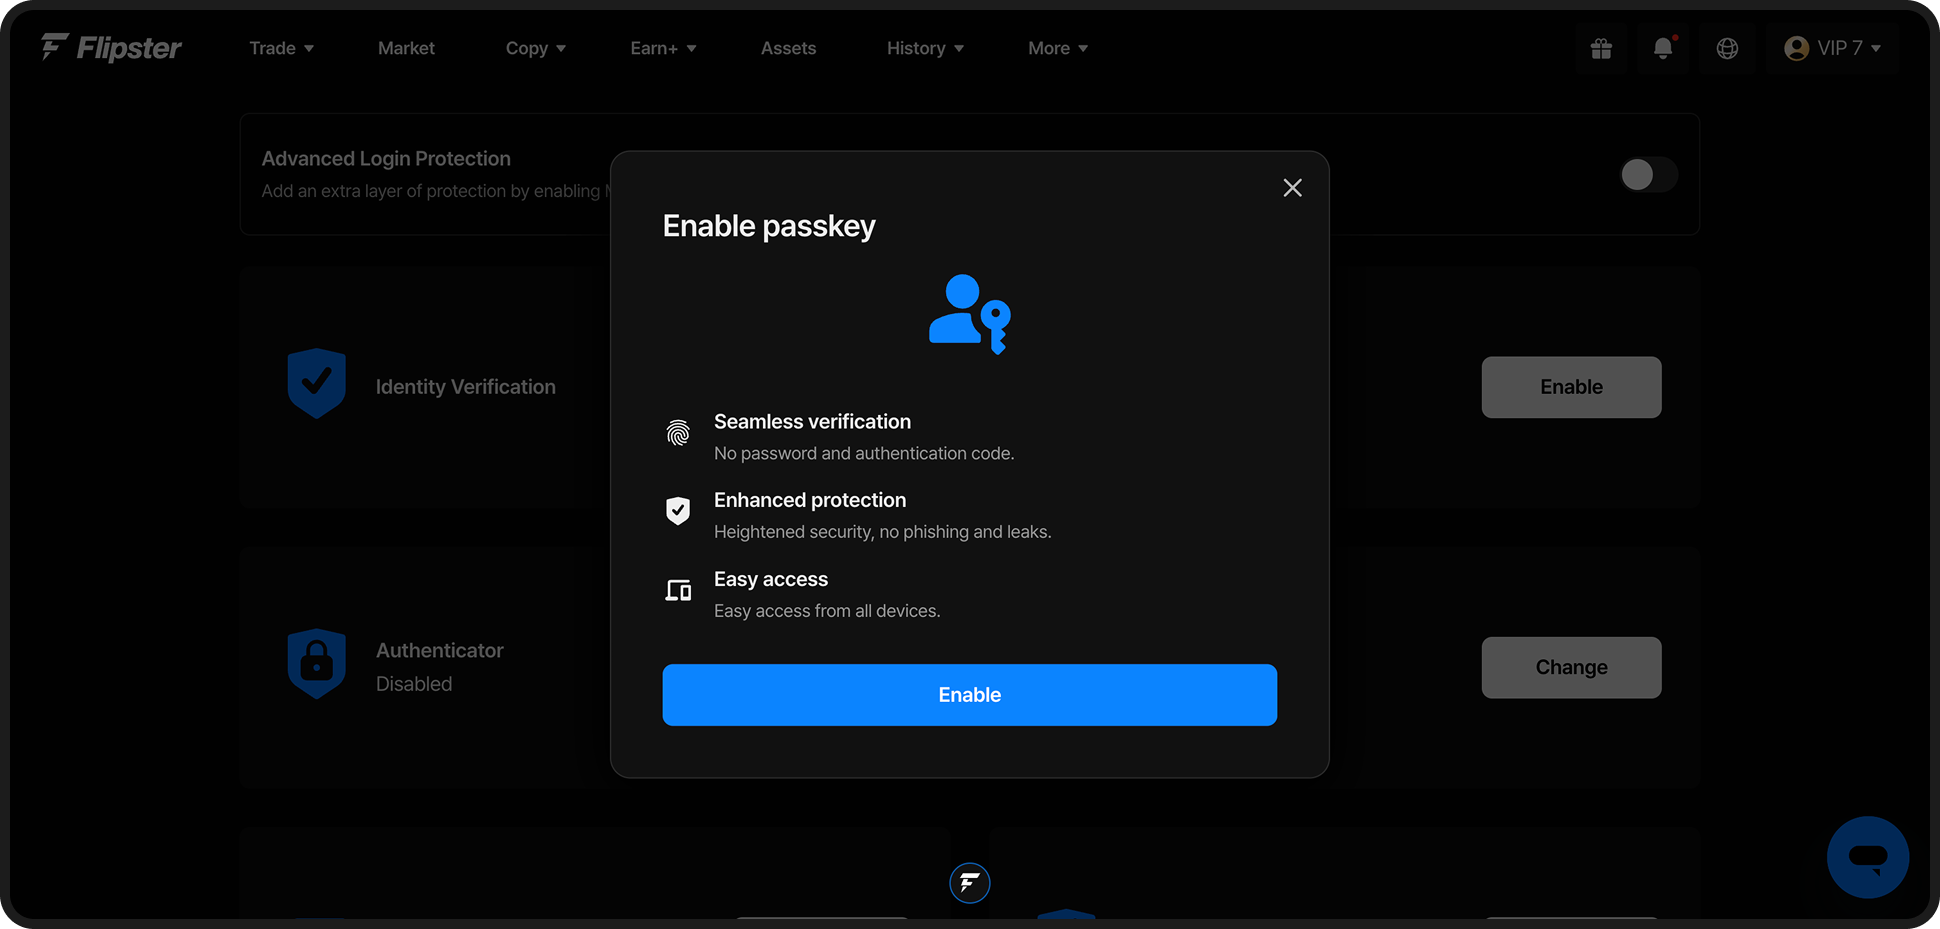The width and height of the screenshot is (1940, 929).
Task: Open the VIP 7 account dropdown arrow
Action: pos(1876,48)
